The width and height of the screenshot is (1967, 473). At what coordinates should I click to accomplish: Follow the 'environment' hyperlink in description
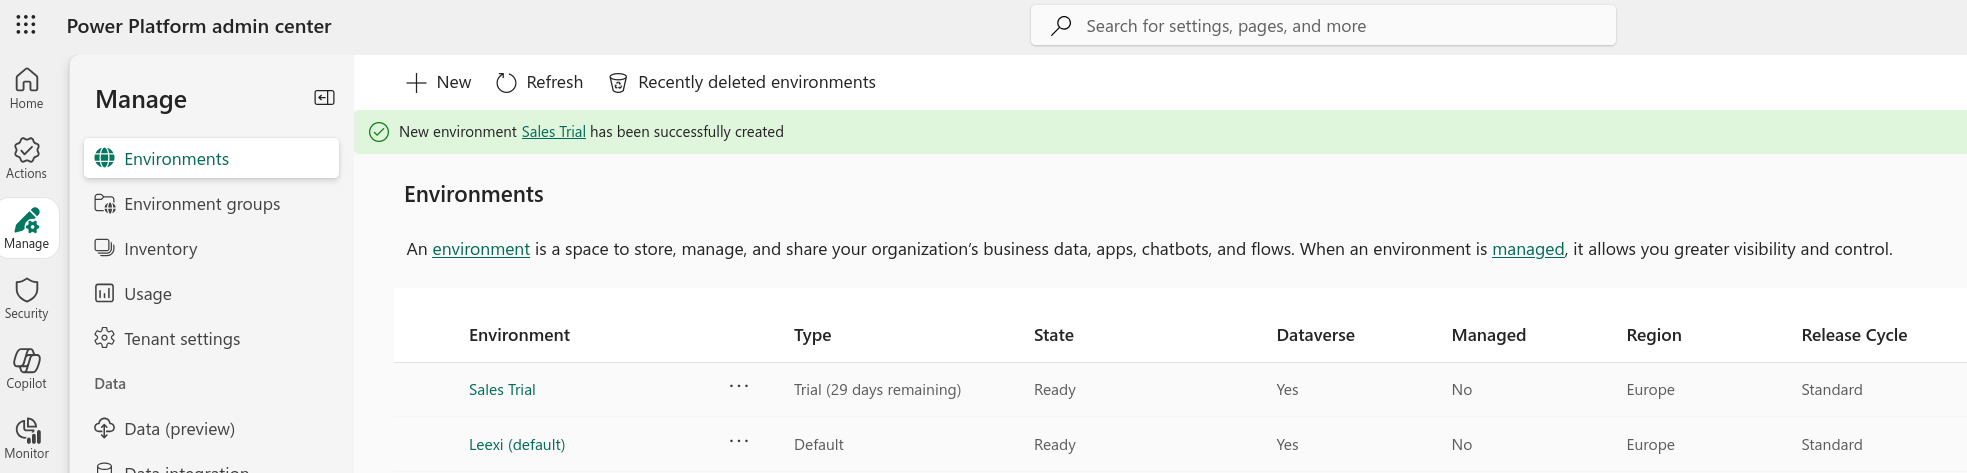click(481, 249)
